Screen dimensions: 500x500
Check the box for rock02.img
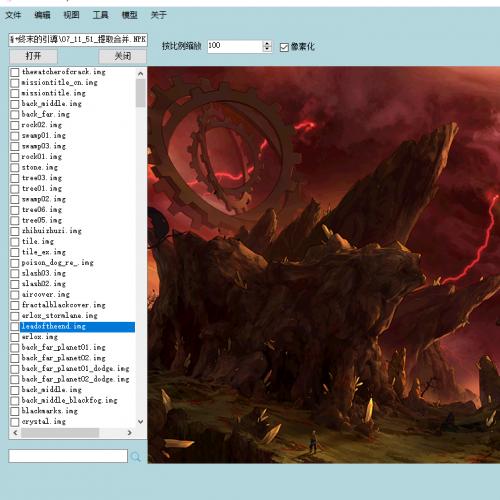pos(15,125)
